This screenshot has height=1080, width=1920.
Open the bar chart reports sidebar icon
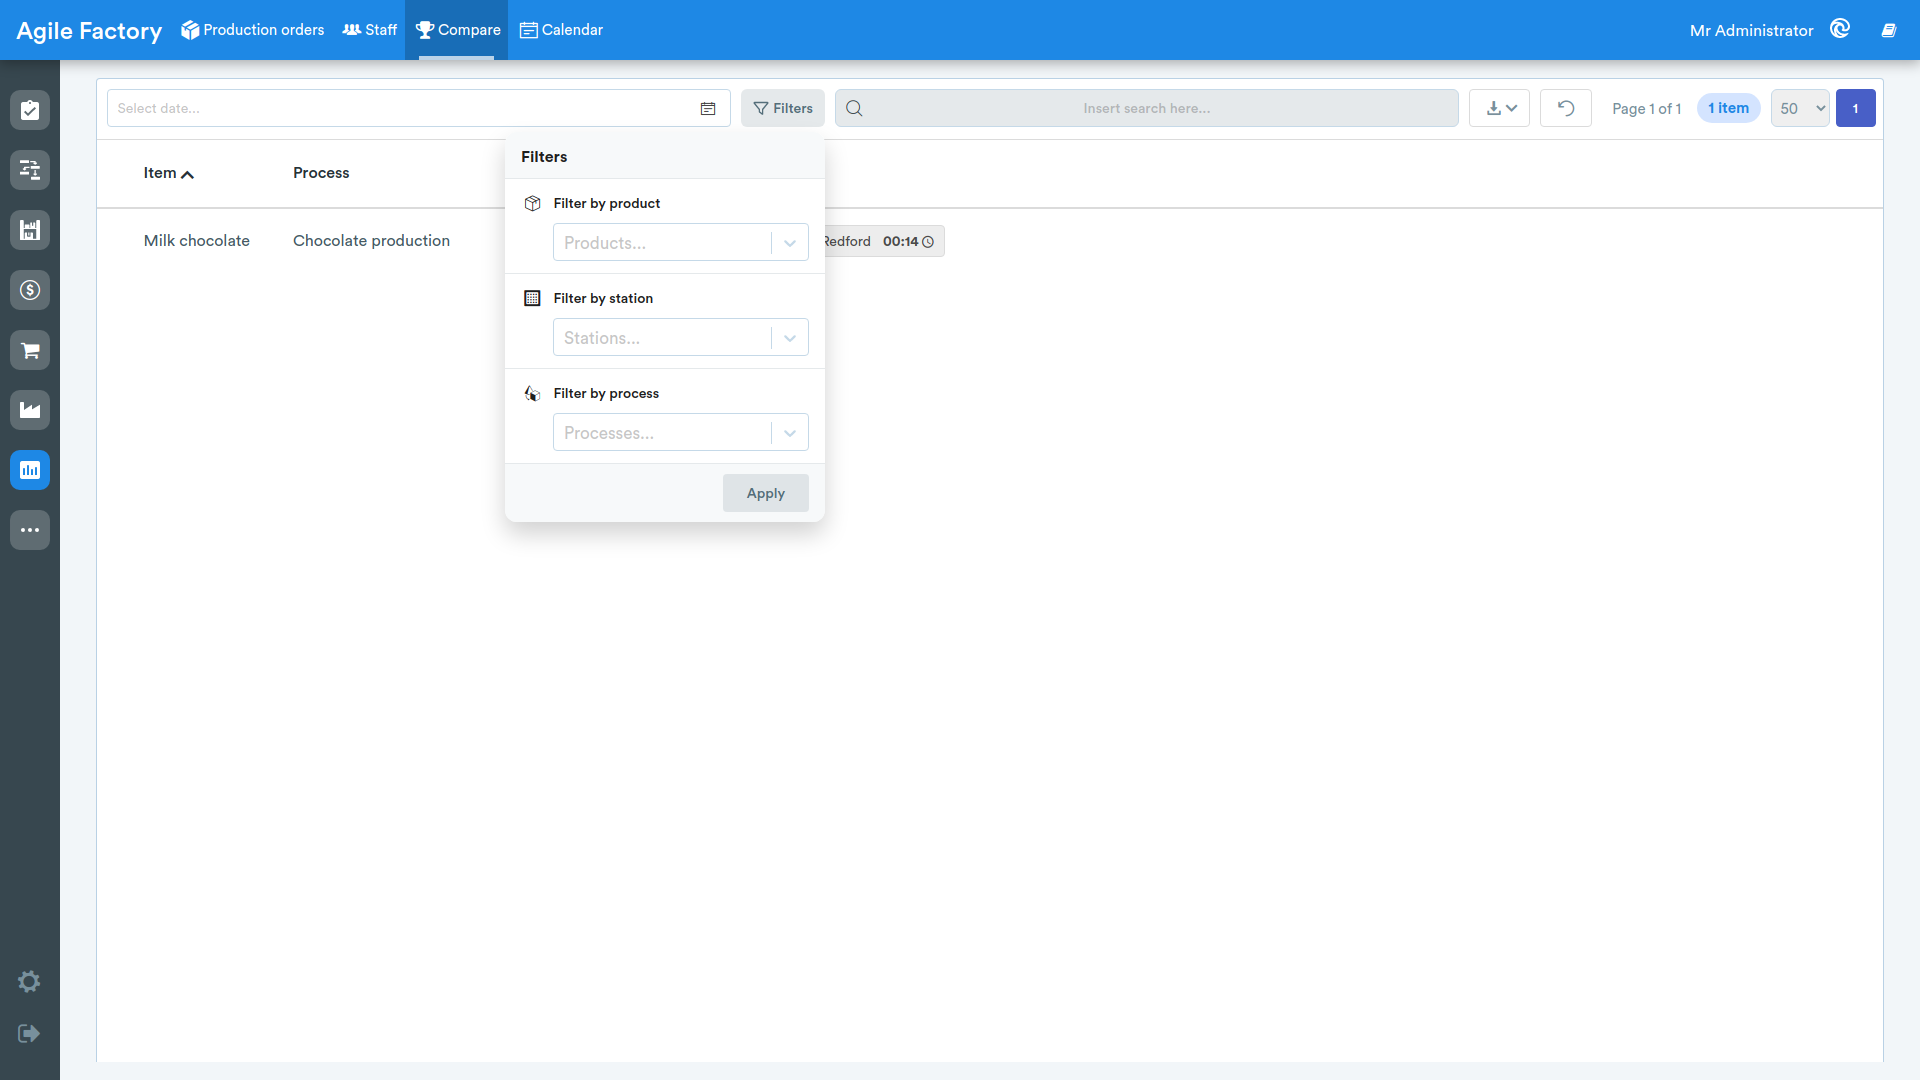[x=30, y=470]
